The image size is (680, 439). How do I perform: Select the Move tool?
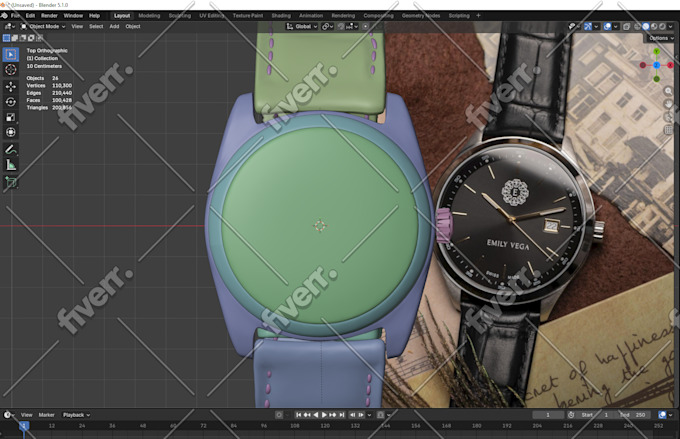pos(10,87)
